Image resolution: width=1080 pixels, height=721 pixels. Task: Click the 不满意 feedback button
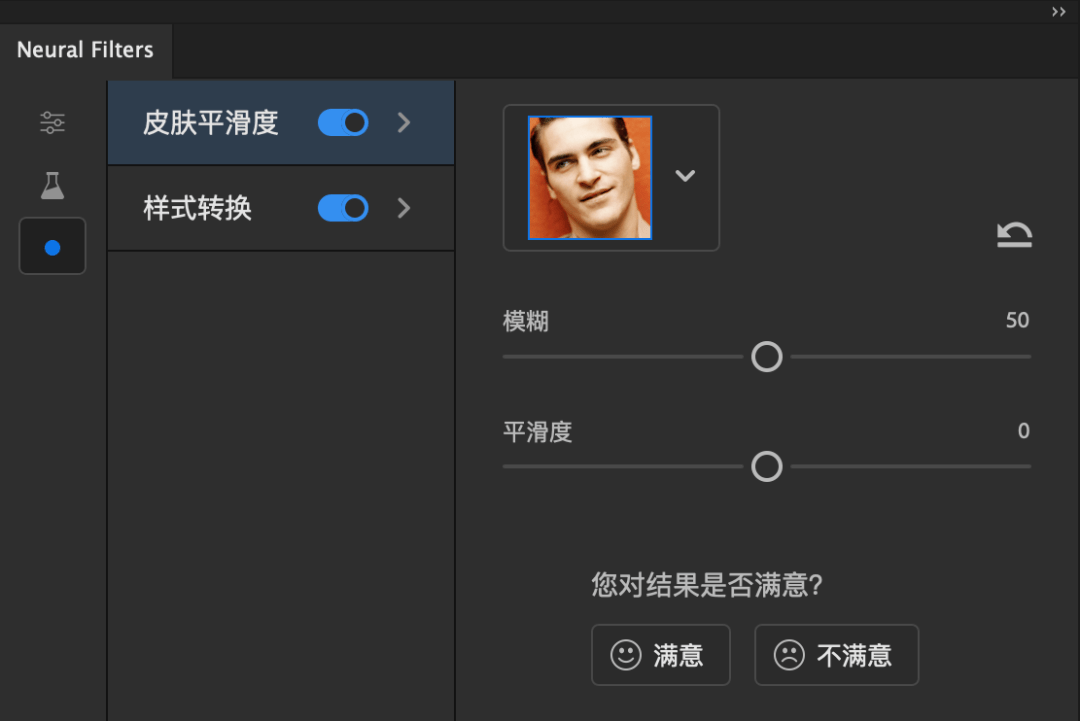836,655
